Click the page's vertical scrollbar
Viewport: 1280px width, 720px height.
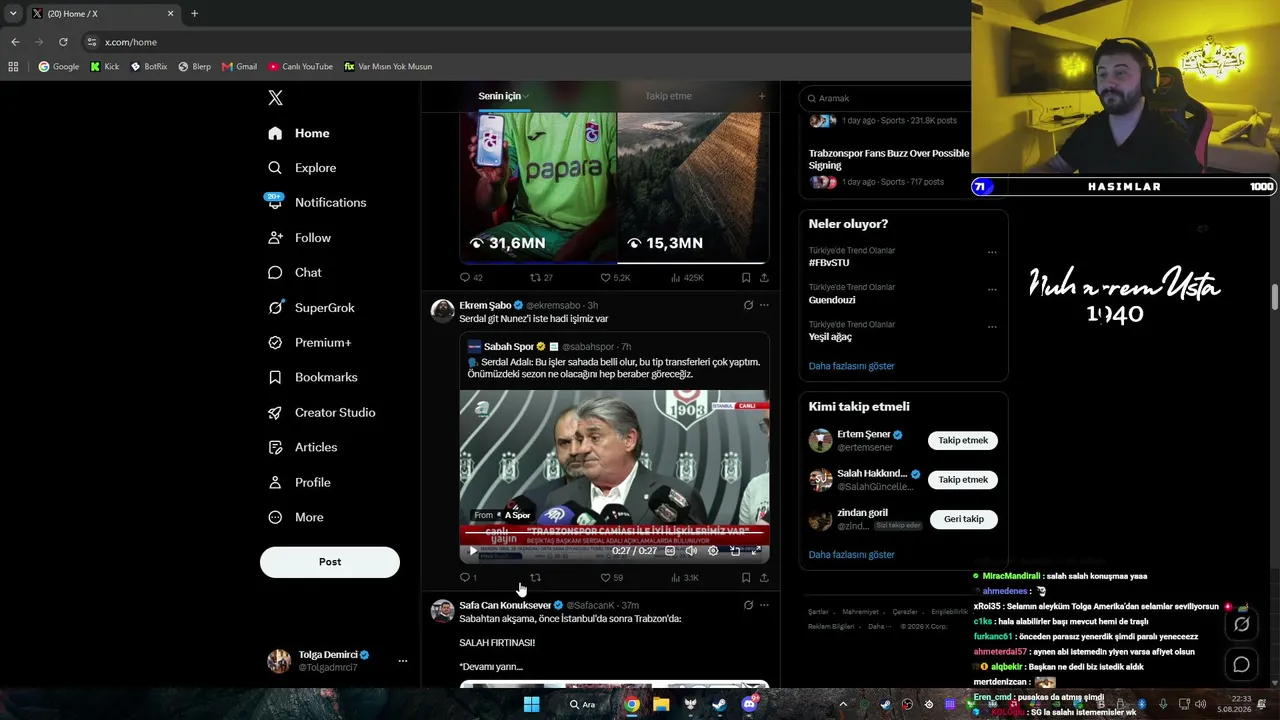pos(1275,297)
